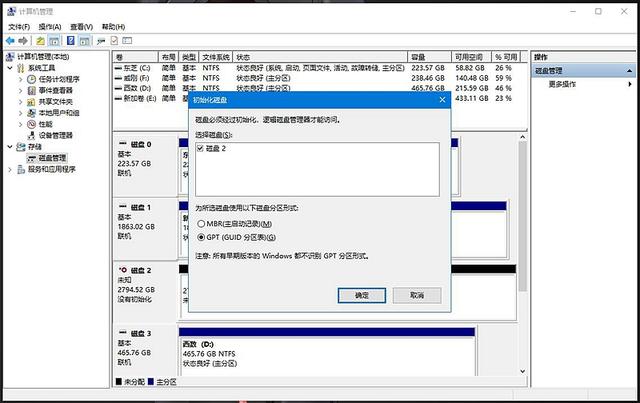This screenshot has height=403, width=640.
Task: Click 确定 button in initialize dialog
Action: (x=362, y=295)
